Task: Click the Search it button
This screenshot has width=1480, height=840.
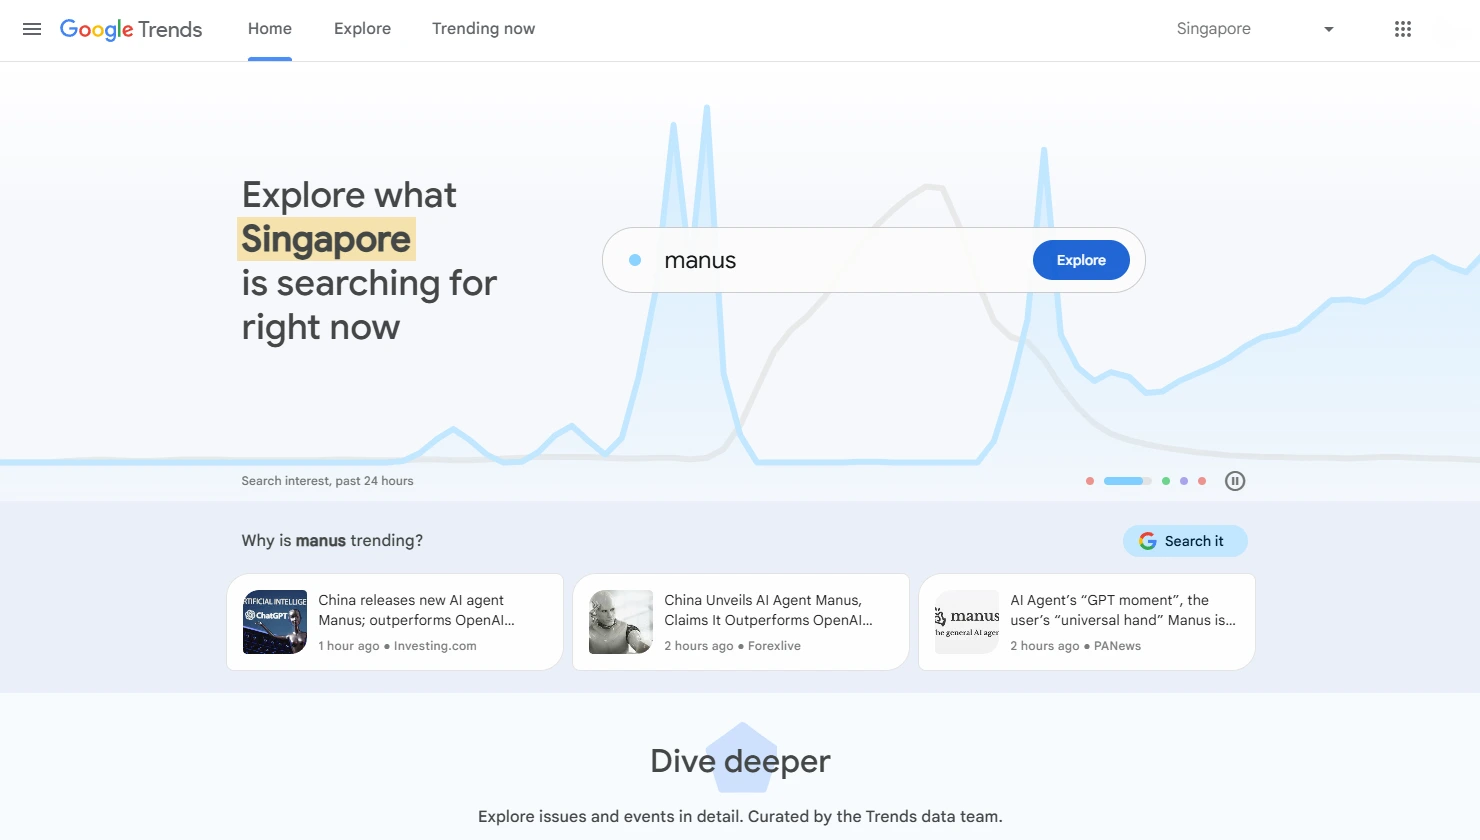Action: (x=1185, y=541)
